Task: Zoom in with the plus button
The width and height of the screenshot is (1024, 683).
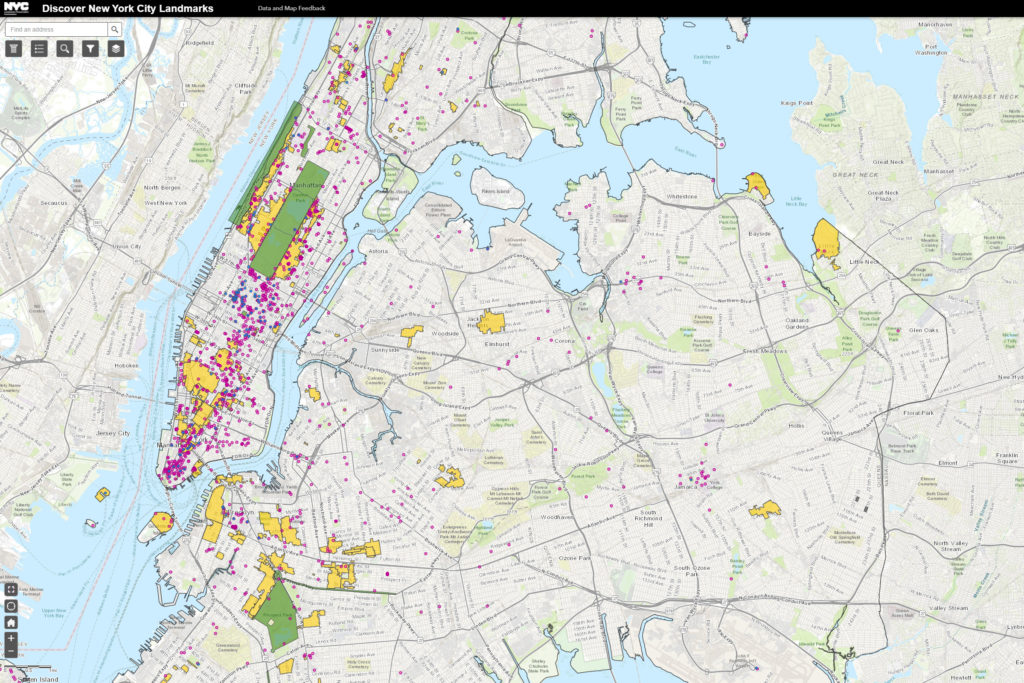Action: [11, 638]
